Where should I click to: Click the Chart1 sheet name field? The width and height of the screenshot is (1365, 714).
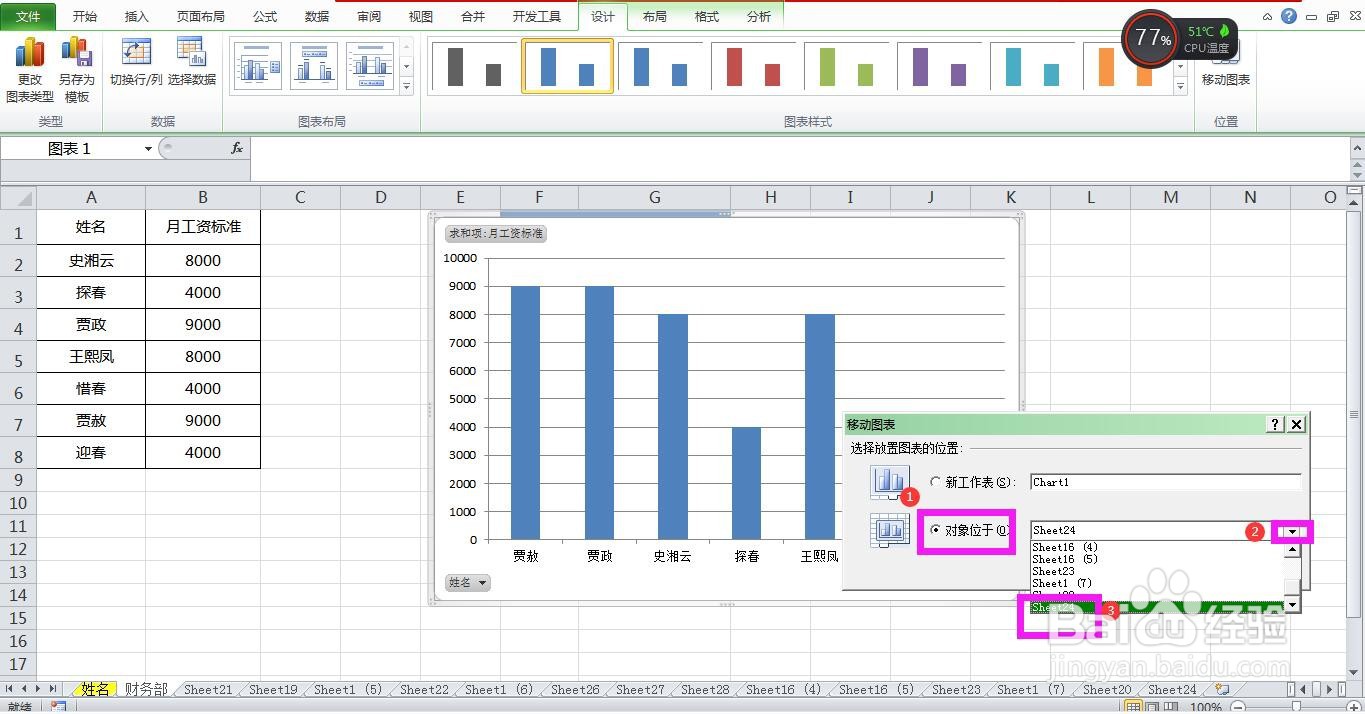coord(1165,482)
